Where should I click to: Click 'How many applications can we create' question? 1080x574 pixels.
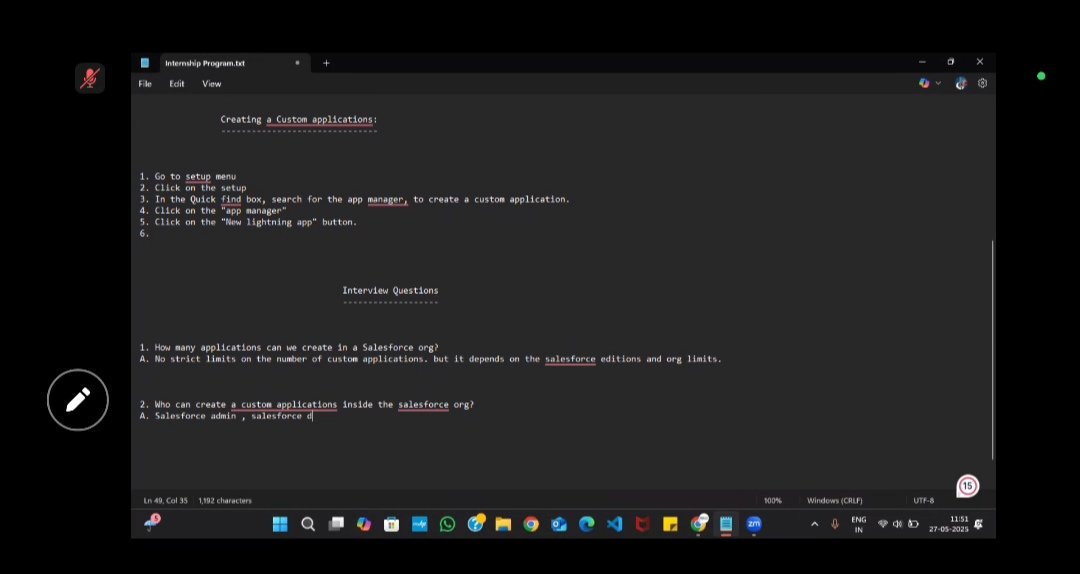pyautogui.click(x=289, y=347)
